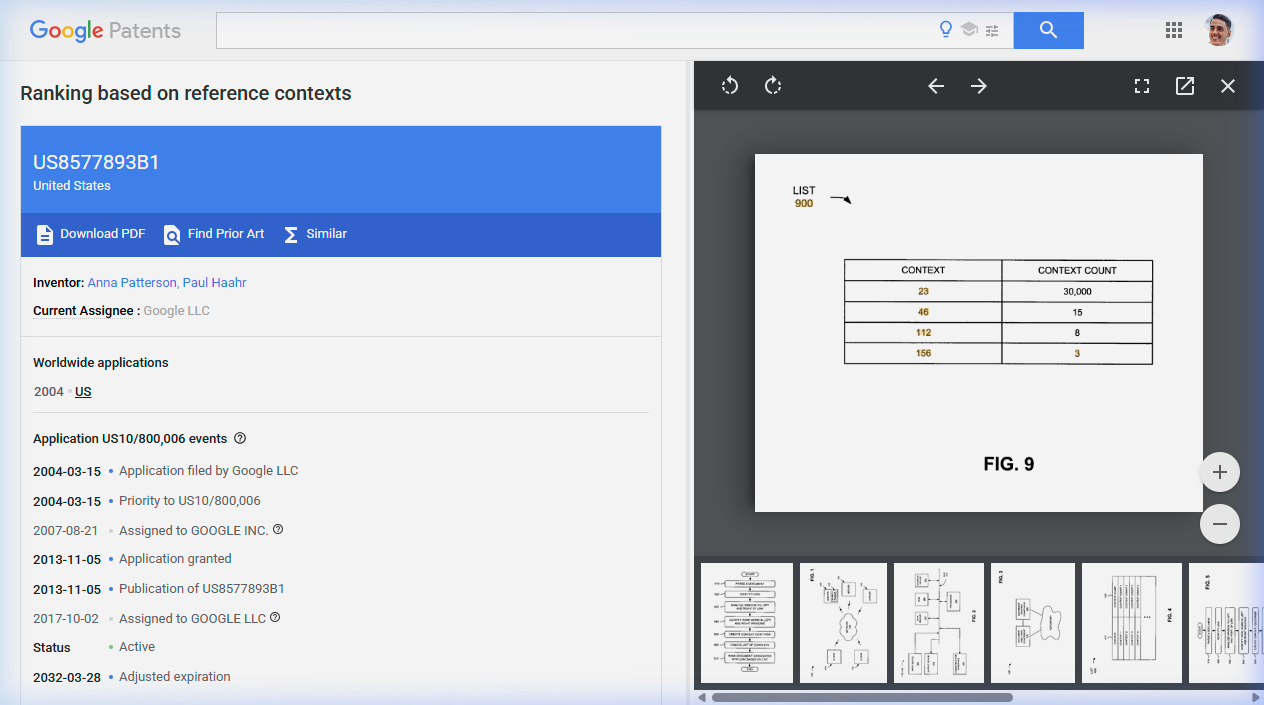Screen dimensions: 1264x705
Task: Open inventor Paul Haahr link
Action: [214, 283]
